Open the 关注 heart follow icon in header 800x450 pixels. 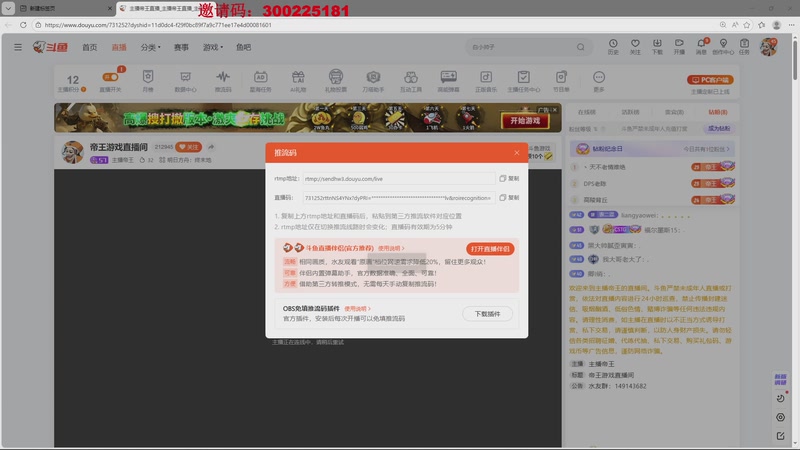point(635,47)
